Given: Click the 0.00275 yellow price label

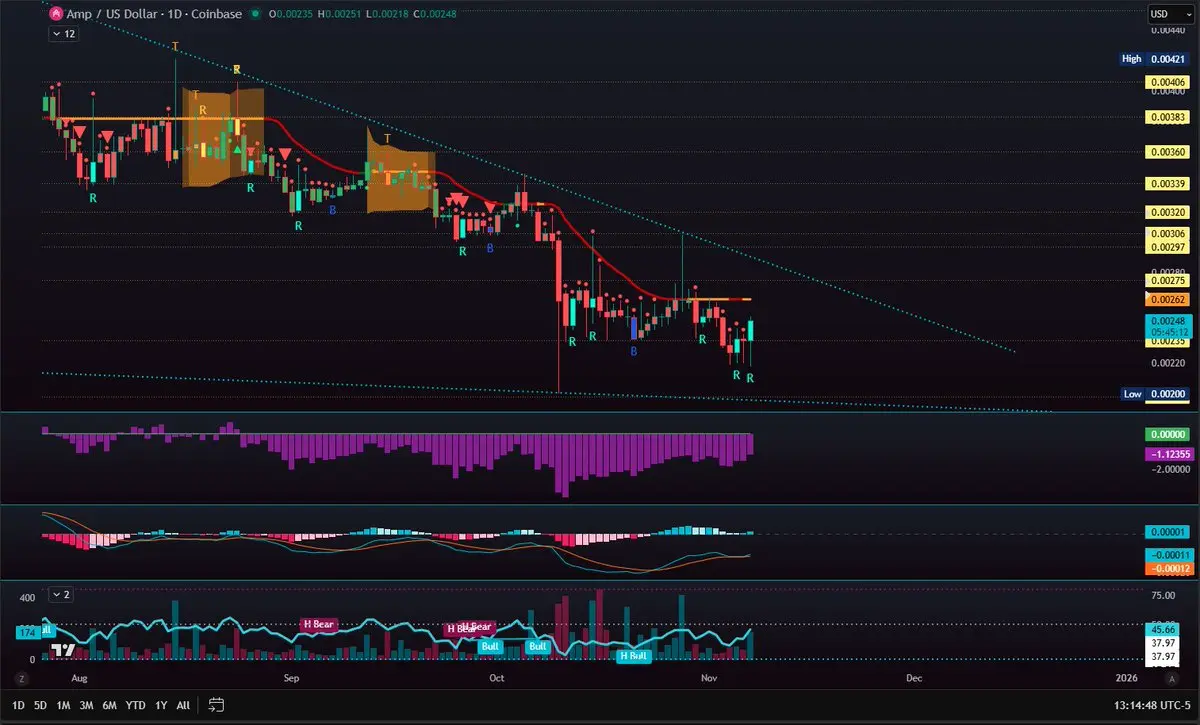Looking at the screenshot, I should [x=1167, y=283].
